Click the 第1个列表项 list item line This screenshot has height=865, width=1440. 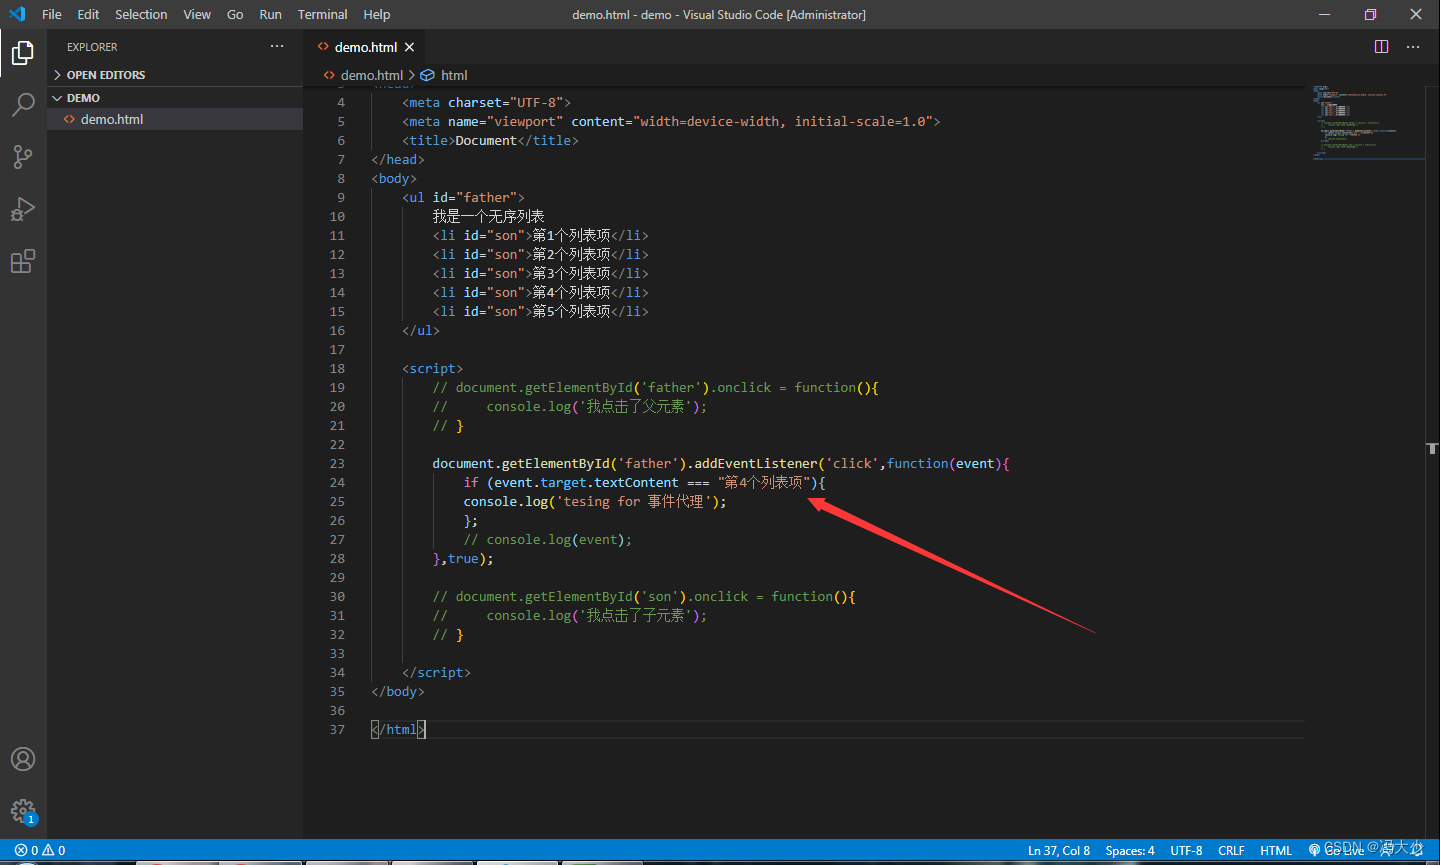coord(540,235)
